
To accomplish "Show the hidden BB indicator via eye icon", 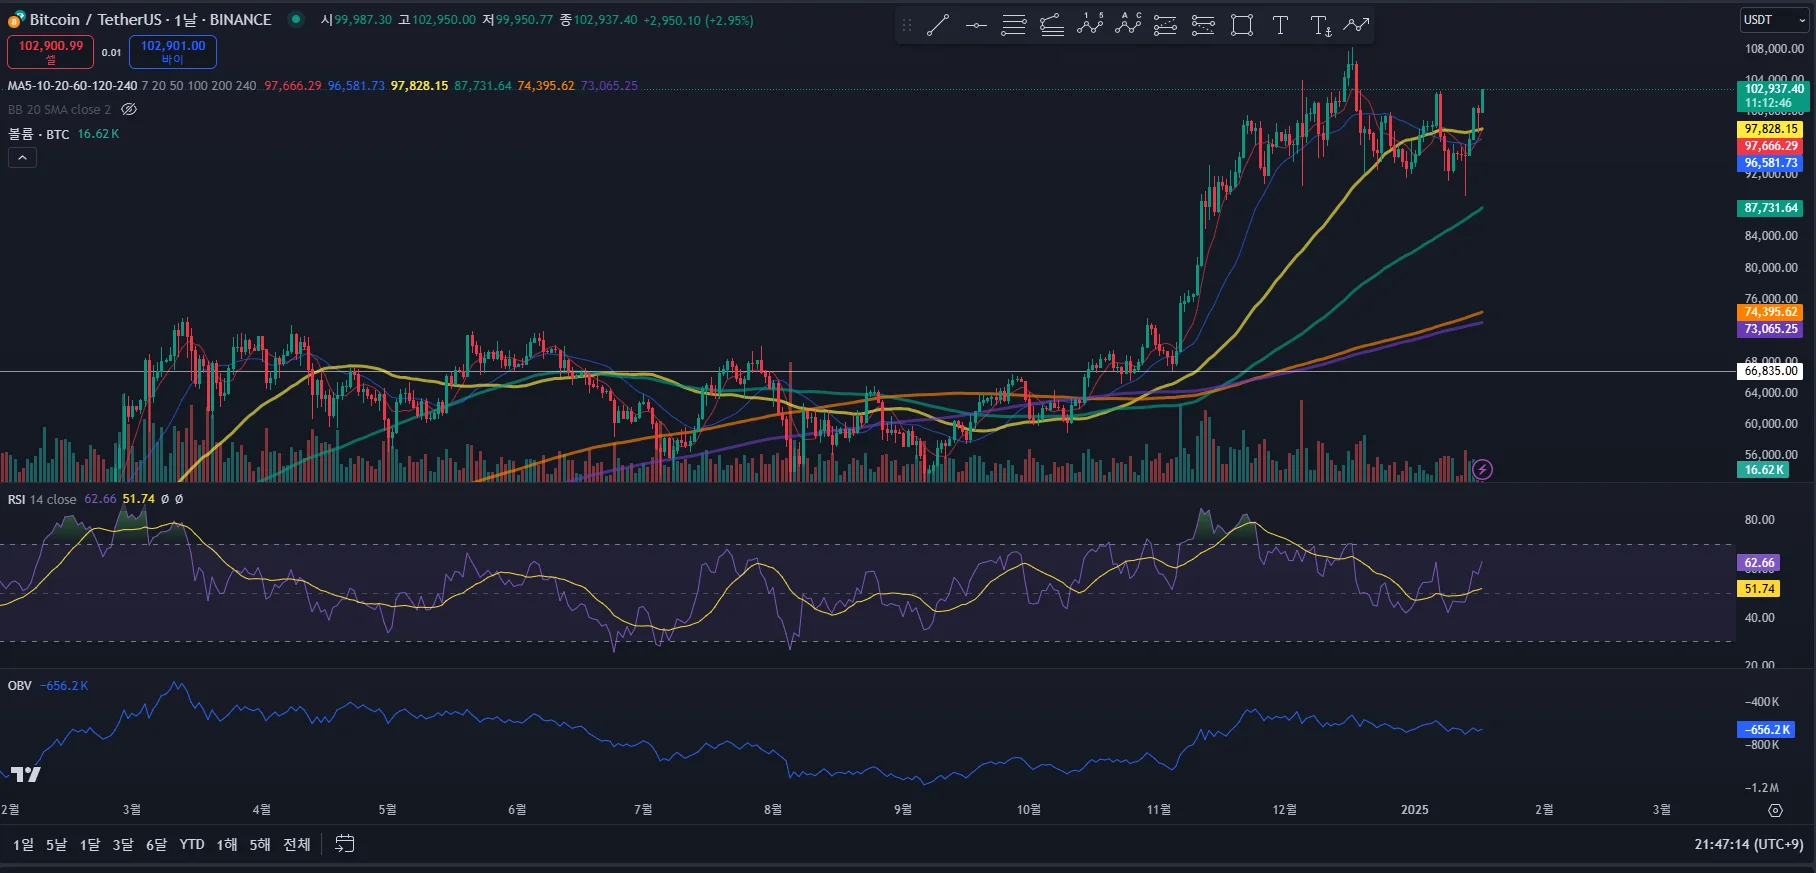I will coord(129,110).
